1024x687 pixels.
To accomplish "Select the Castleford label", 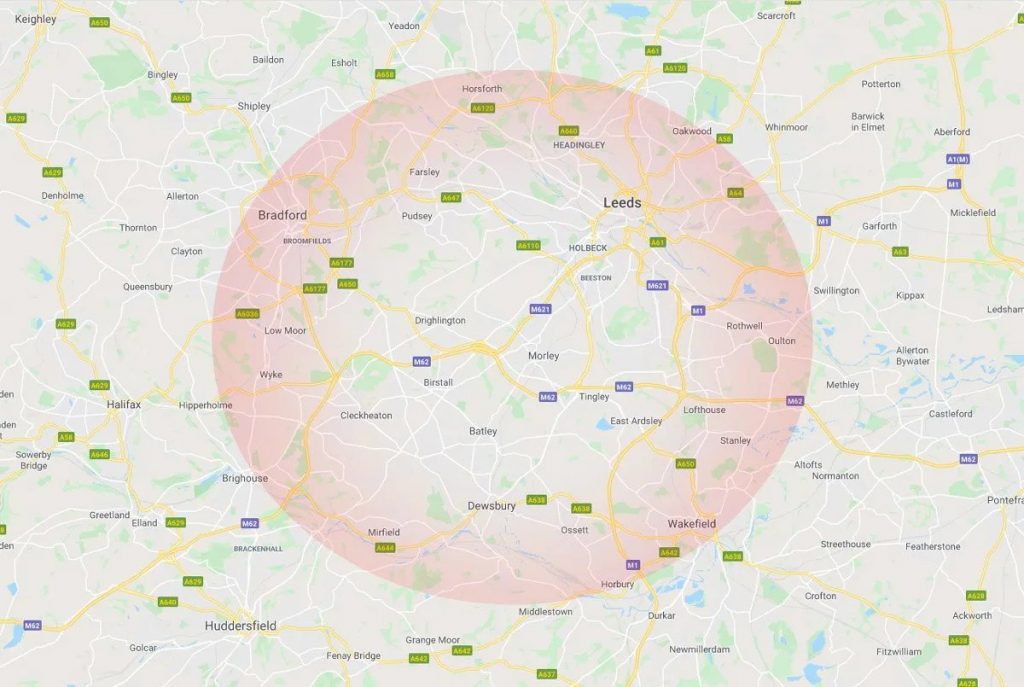I will pyautogui.click(x=951, y=413).
